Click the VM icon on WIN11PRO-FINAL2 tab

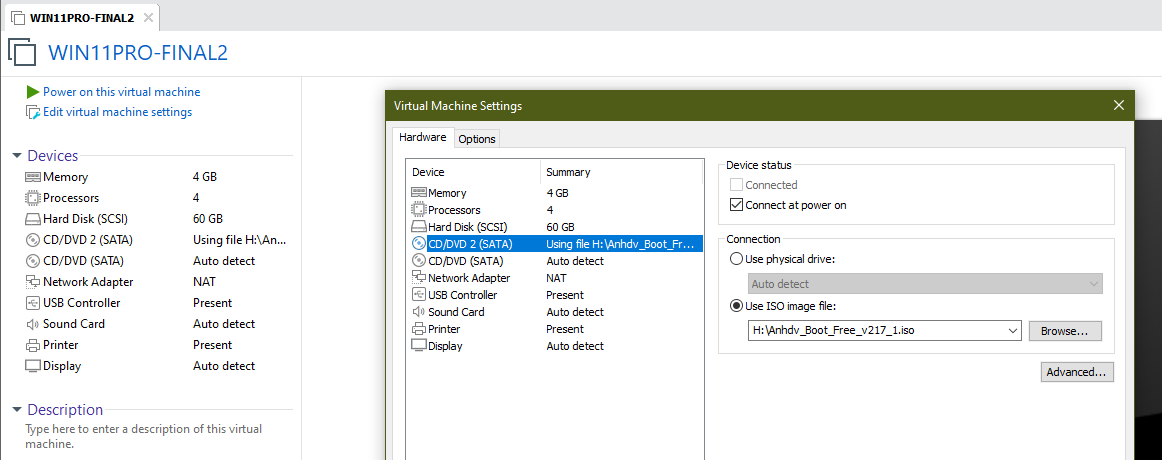click(x=18, y=17)
